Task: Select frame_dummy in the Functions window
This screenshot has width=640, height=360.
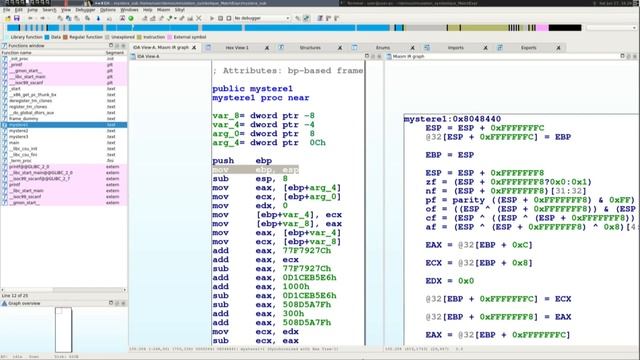Action: tap(64, 119)
